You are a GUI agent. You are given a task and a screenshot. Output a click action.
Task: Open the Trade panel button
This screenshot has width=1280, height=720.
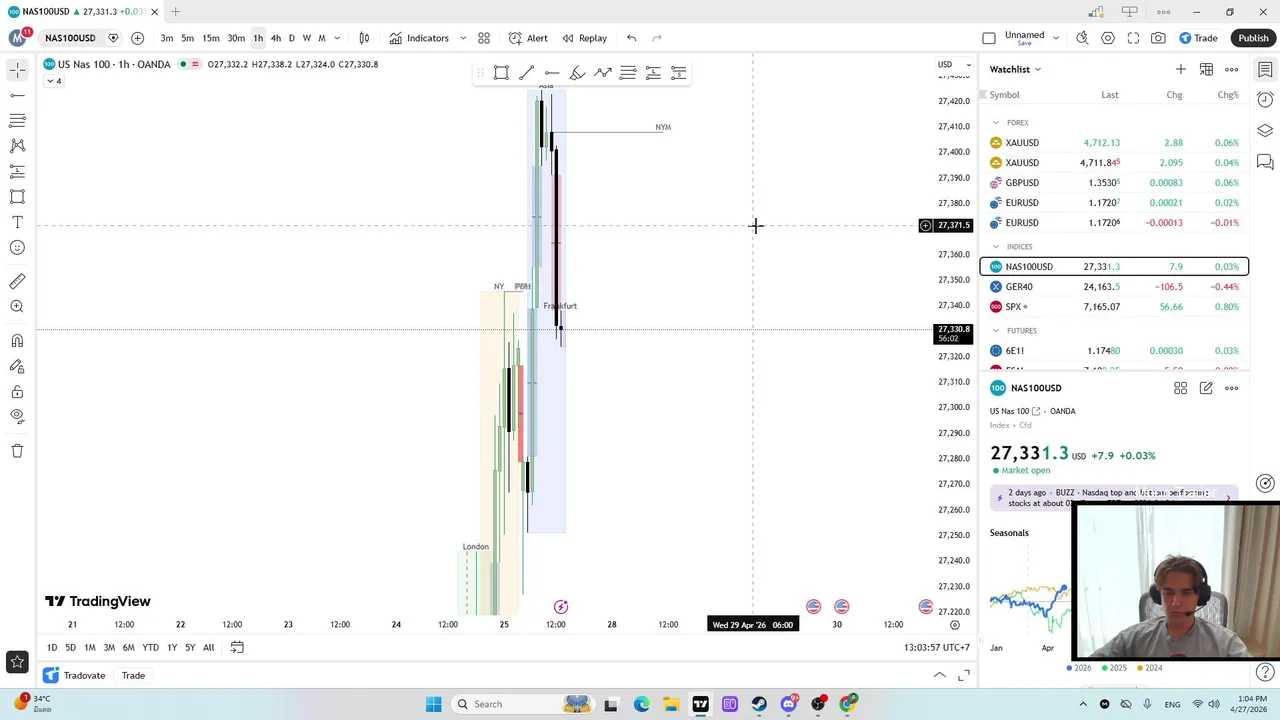(x=1198, y=38)
